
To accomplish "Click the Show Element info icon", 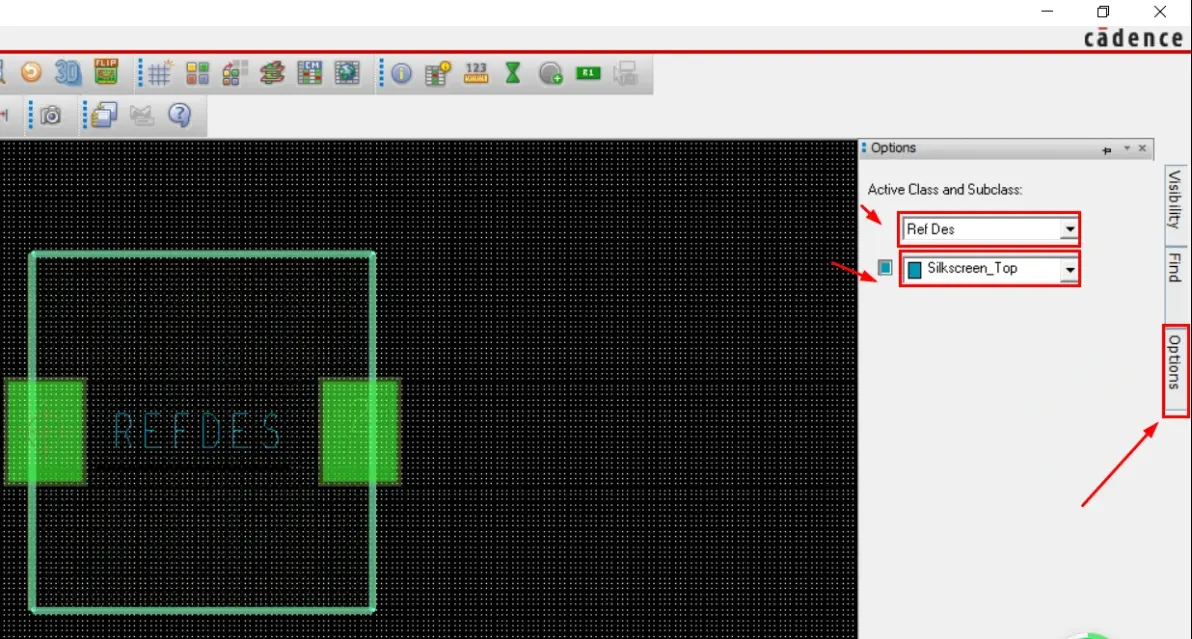I will [401, 73].
